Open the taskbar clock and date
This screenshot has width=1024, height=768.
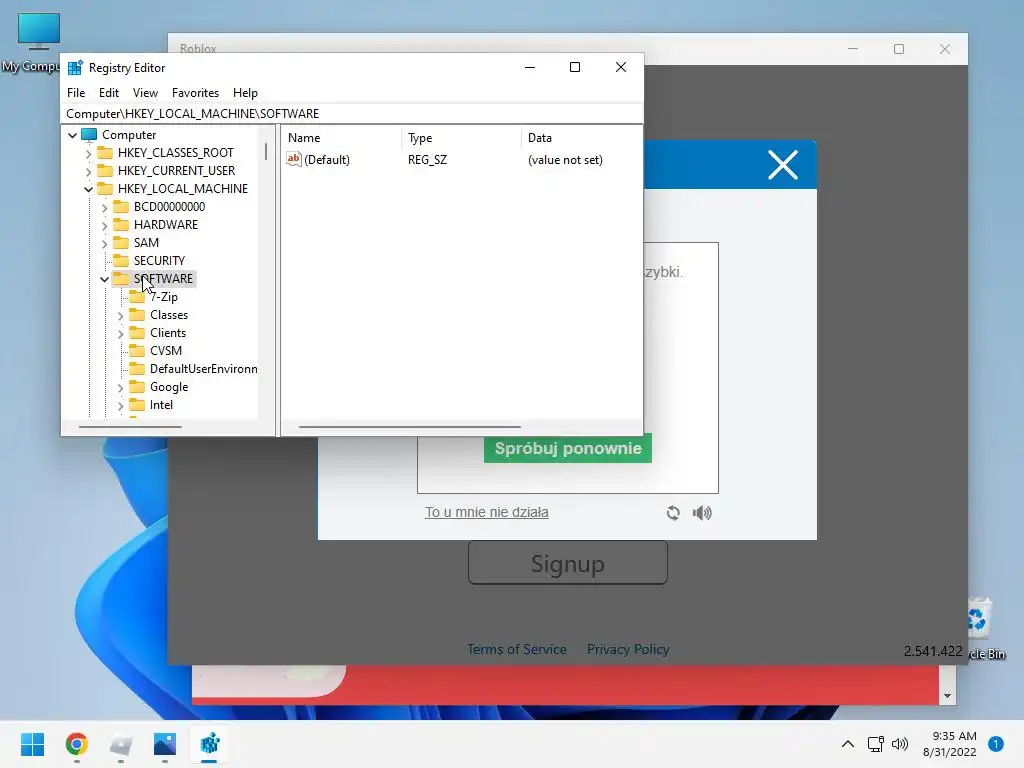coord(950,744)
